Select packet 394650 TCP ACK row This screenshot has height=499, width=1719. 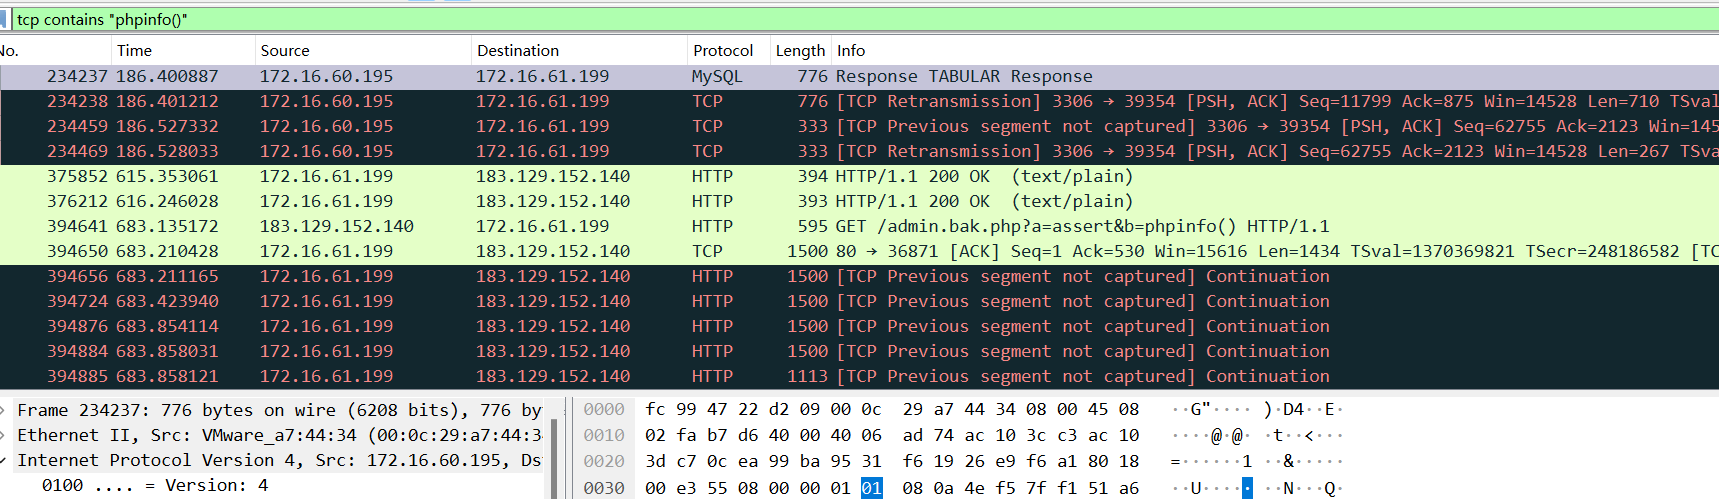tap(859, 251)
